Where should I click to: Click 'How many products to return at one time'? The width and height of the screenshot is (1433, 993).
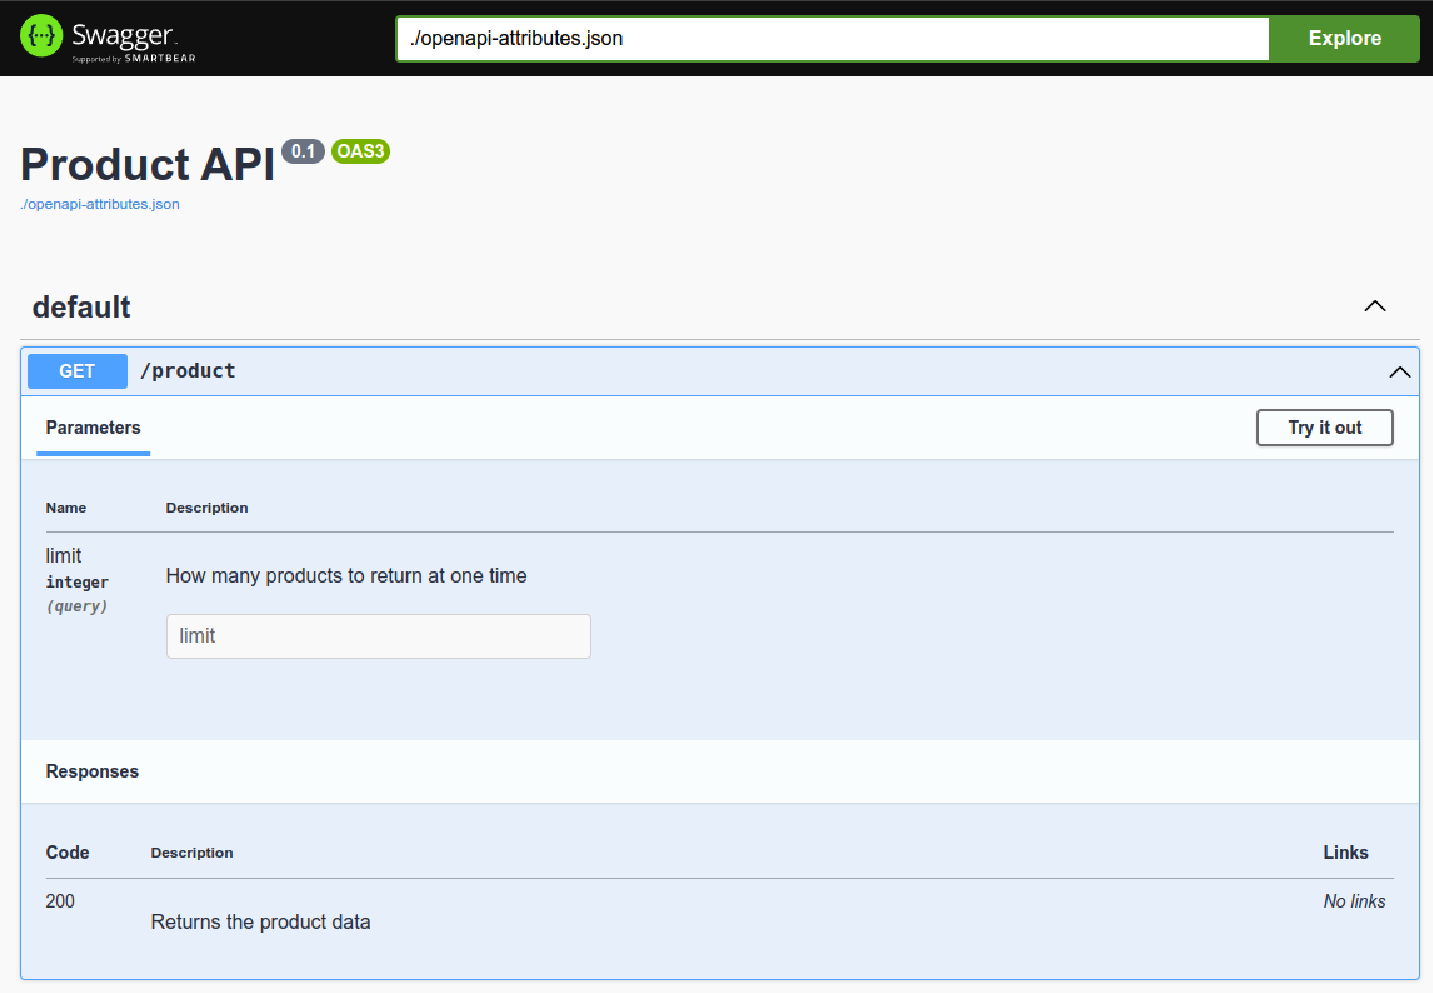point(346,576)
